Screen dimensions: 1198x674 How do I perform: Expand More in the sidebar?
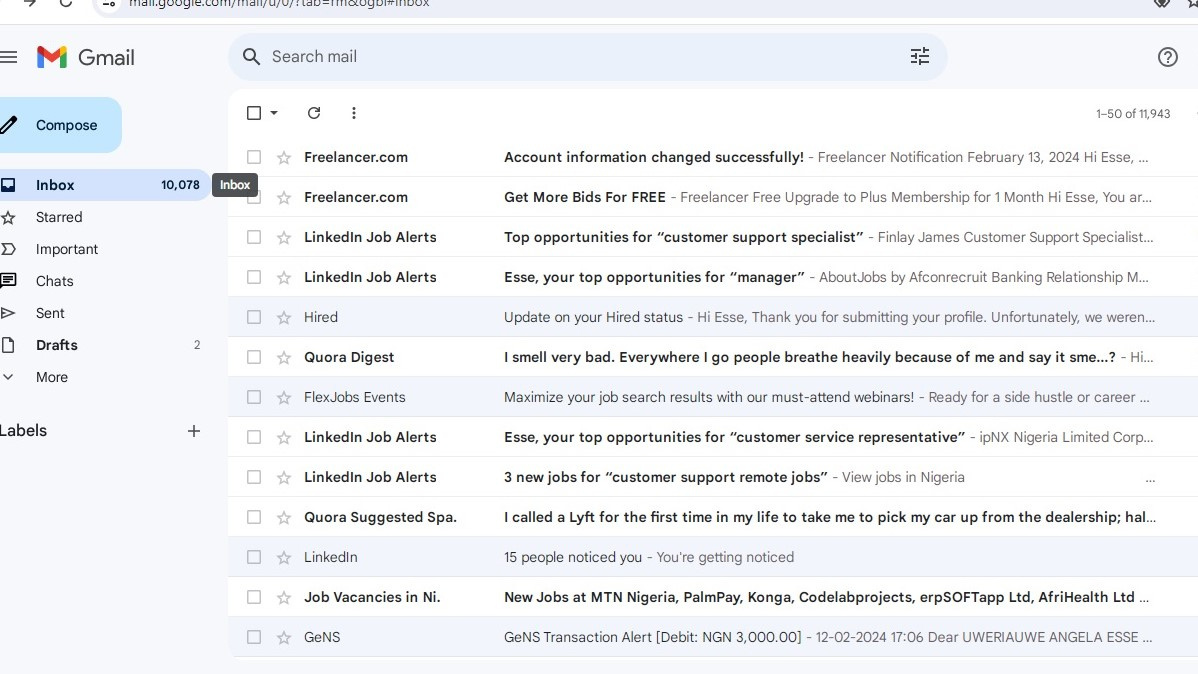(x=52, y=377)
